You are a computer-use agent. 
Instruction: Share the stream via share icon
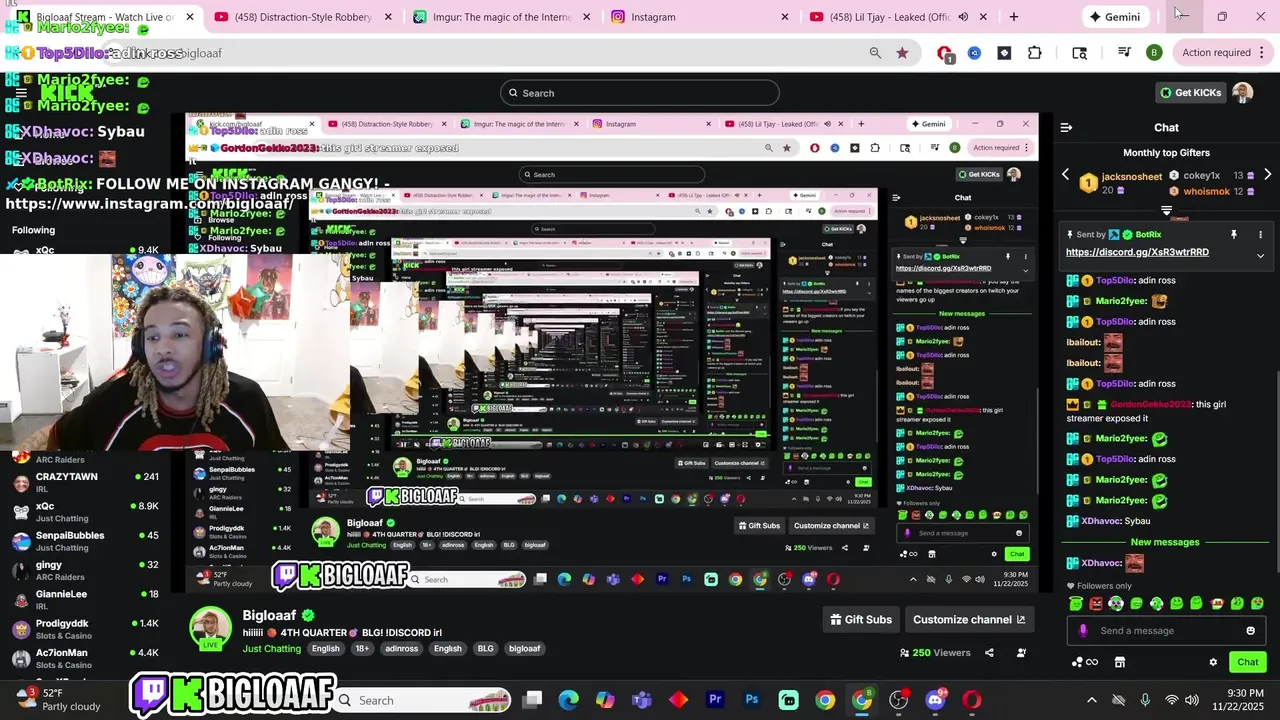[x=989, y=653]
